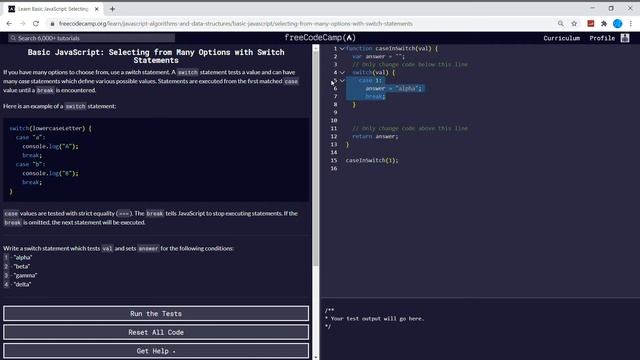Open a new browser tab
This screenshot has width=640, height=360.
(x=112, y=9)
